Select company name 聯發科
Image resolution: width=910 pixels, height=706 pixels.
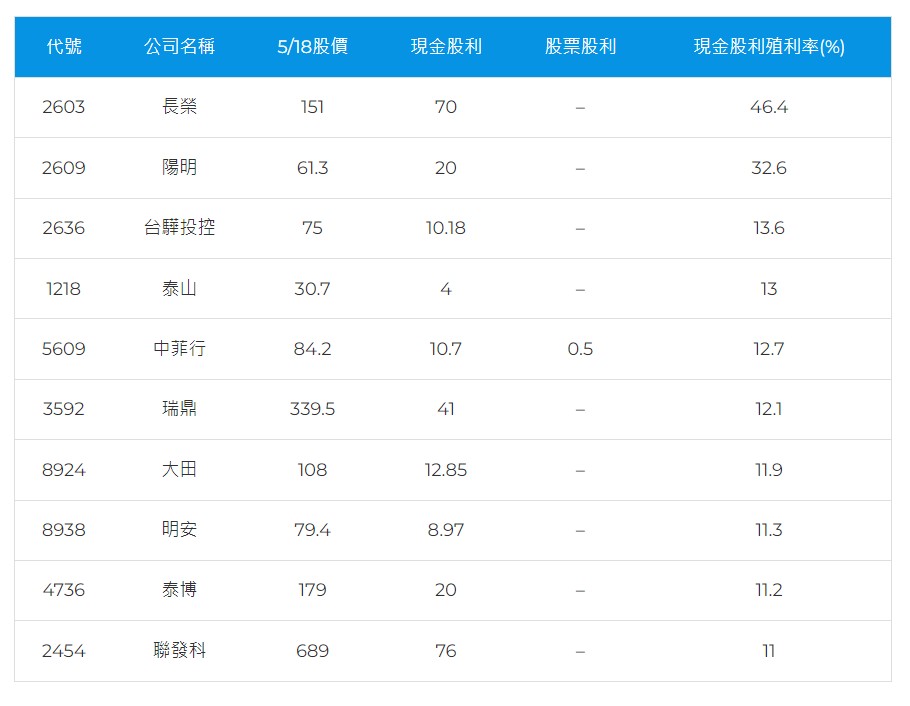[x=179, y=650]
